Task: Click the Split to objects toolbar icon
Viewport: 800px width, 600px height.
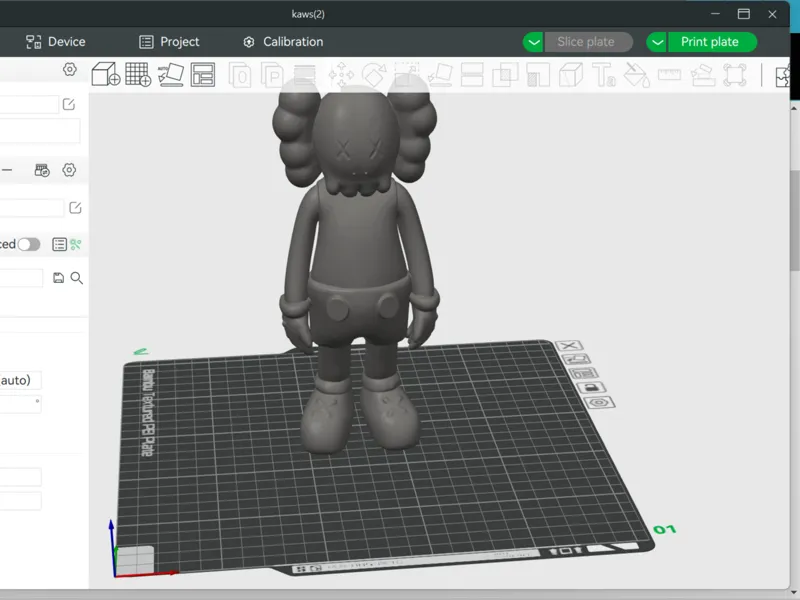Action: [x=240, y=76]
